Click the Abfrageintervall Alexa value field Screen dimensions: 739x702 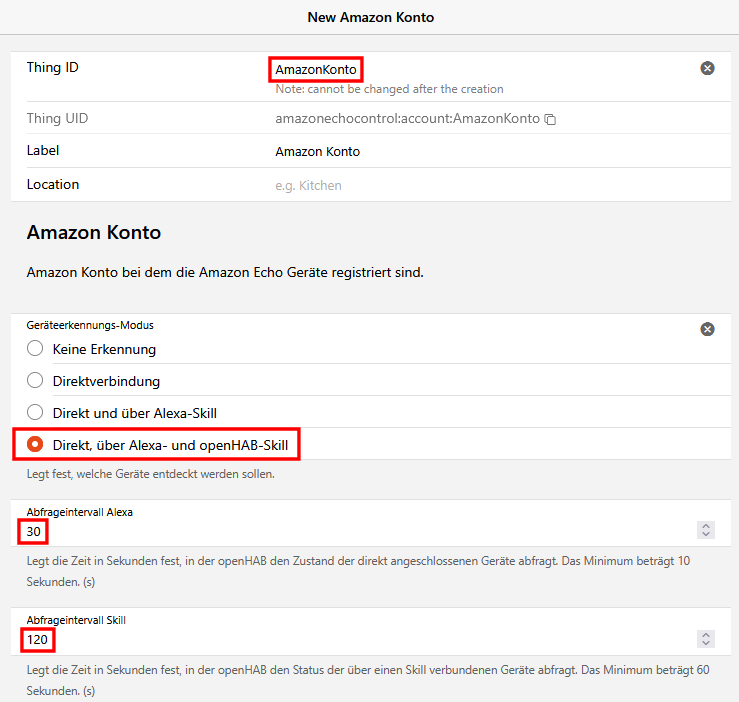click(x=358, y=532)
